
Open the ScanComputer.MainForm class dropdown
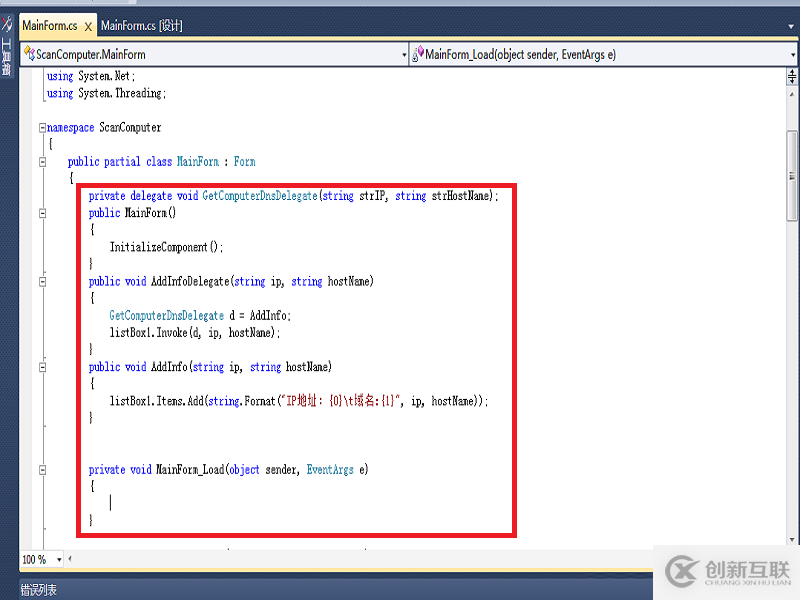(x=404, y=55)
